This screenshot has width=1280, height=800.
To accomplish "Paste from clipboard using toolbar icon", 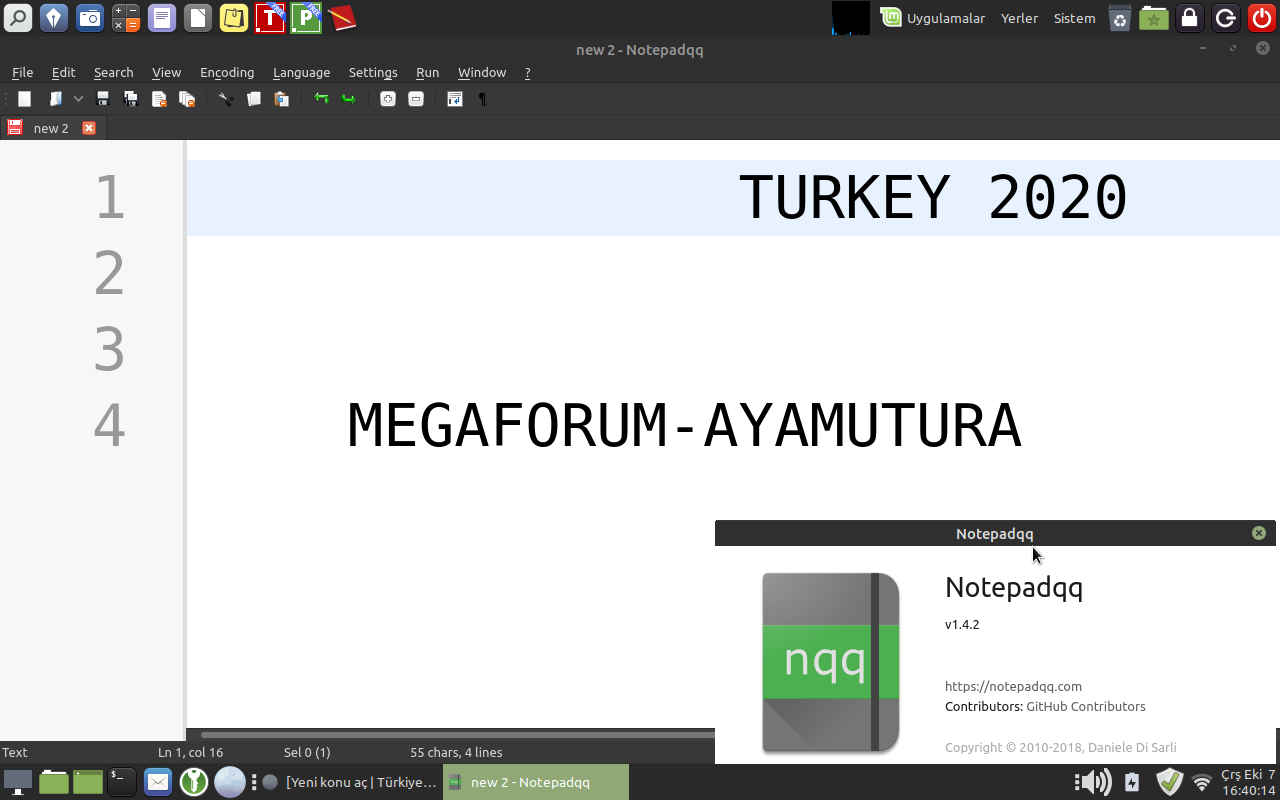I will point(282,99).
